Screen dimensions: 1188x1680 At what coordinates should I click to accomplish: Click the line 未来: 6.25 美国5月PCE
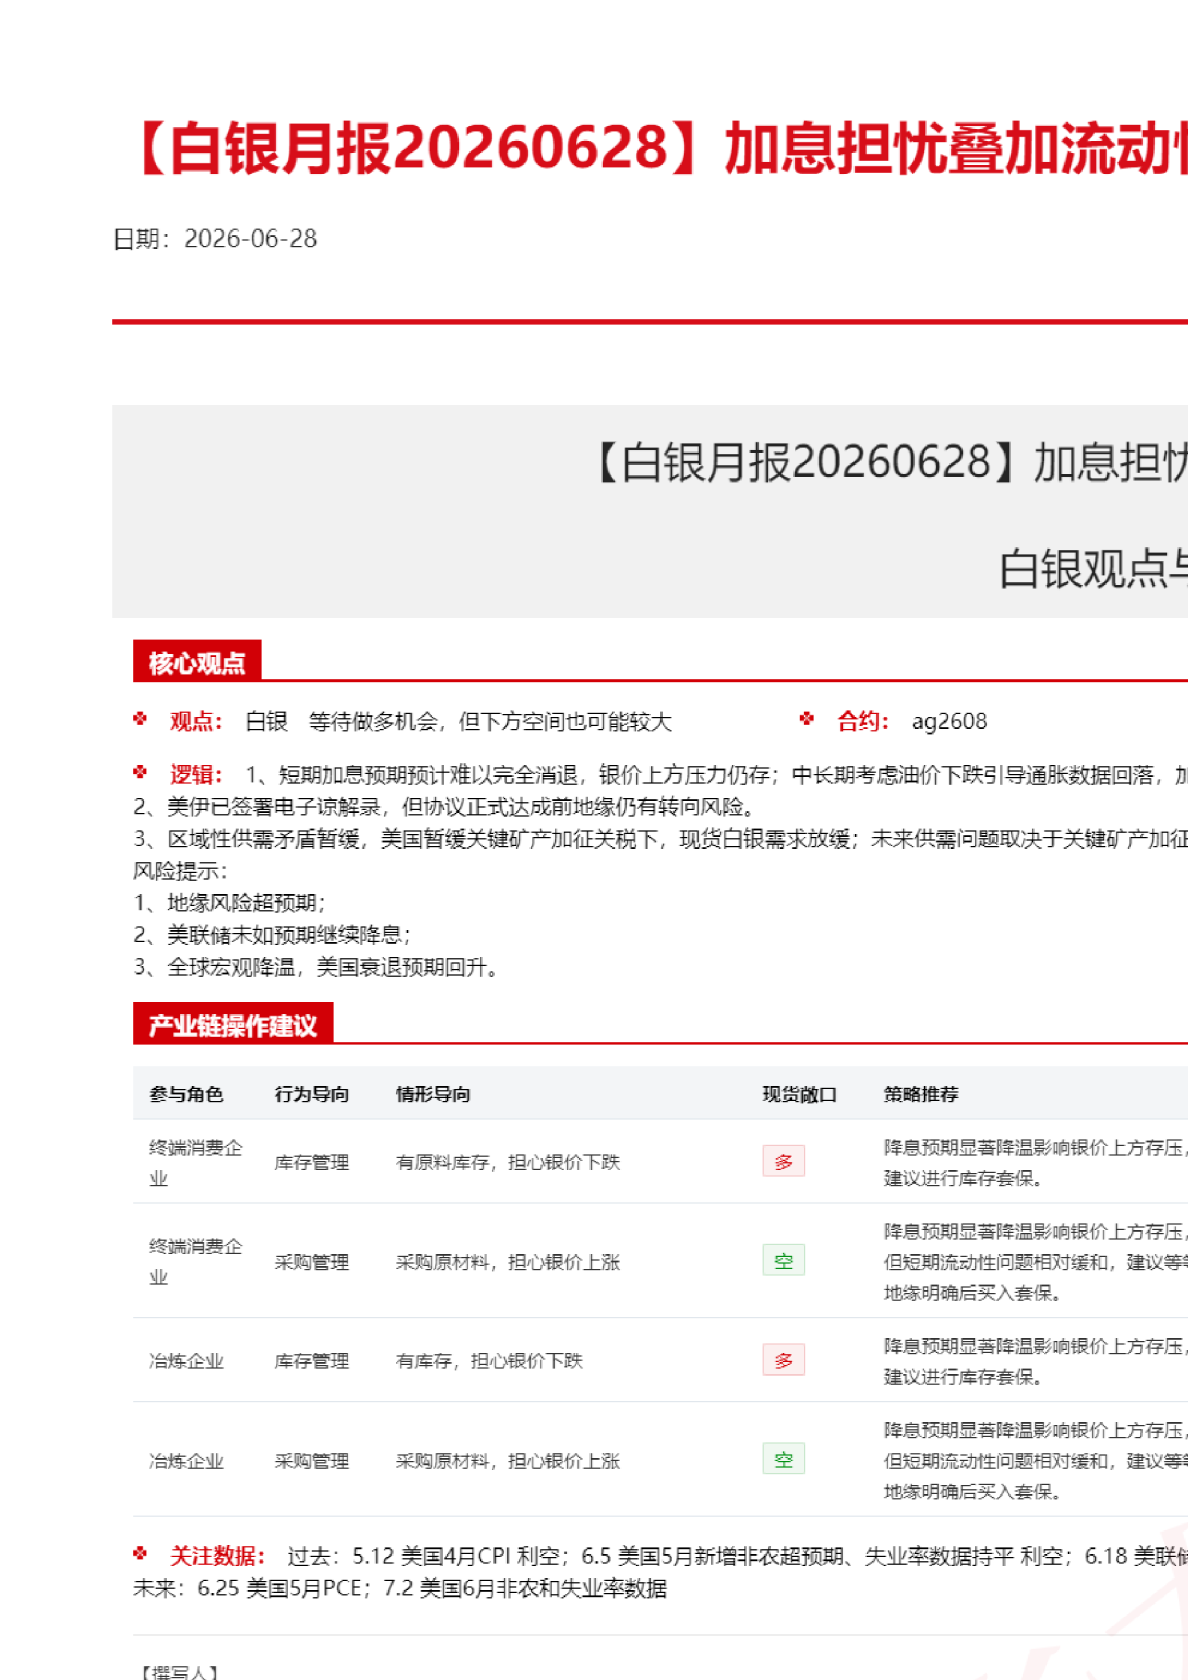click(x=400, y=1588)
